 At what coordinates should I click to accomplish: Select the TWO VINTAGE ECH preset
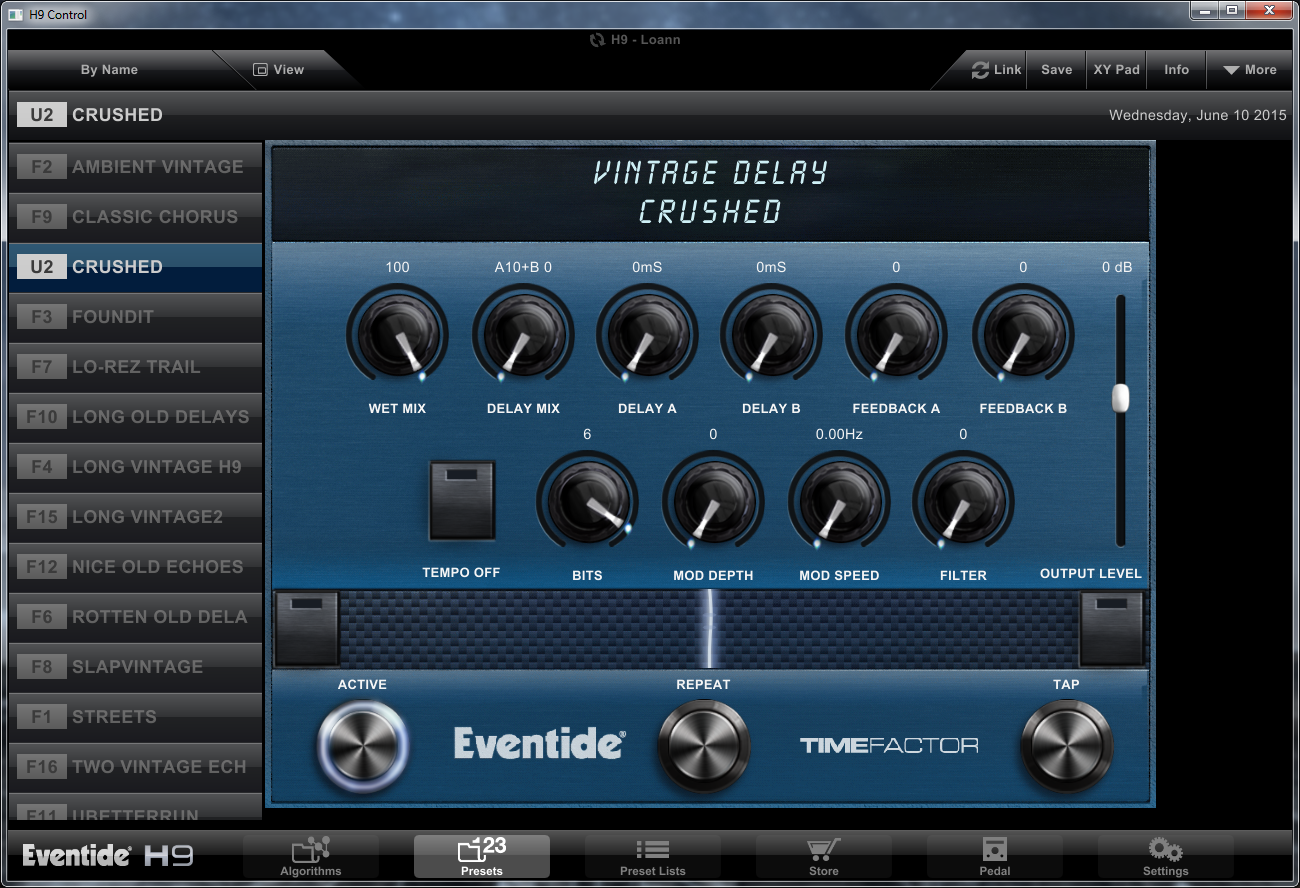pyautogui.click(x=135, y=767)
